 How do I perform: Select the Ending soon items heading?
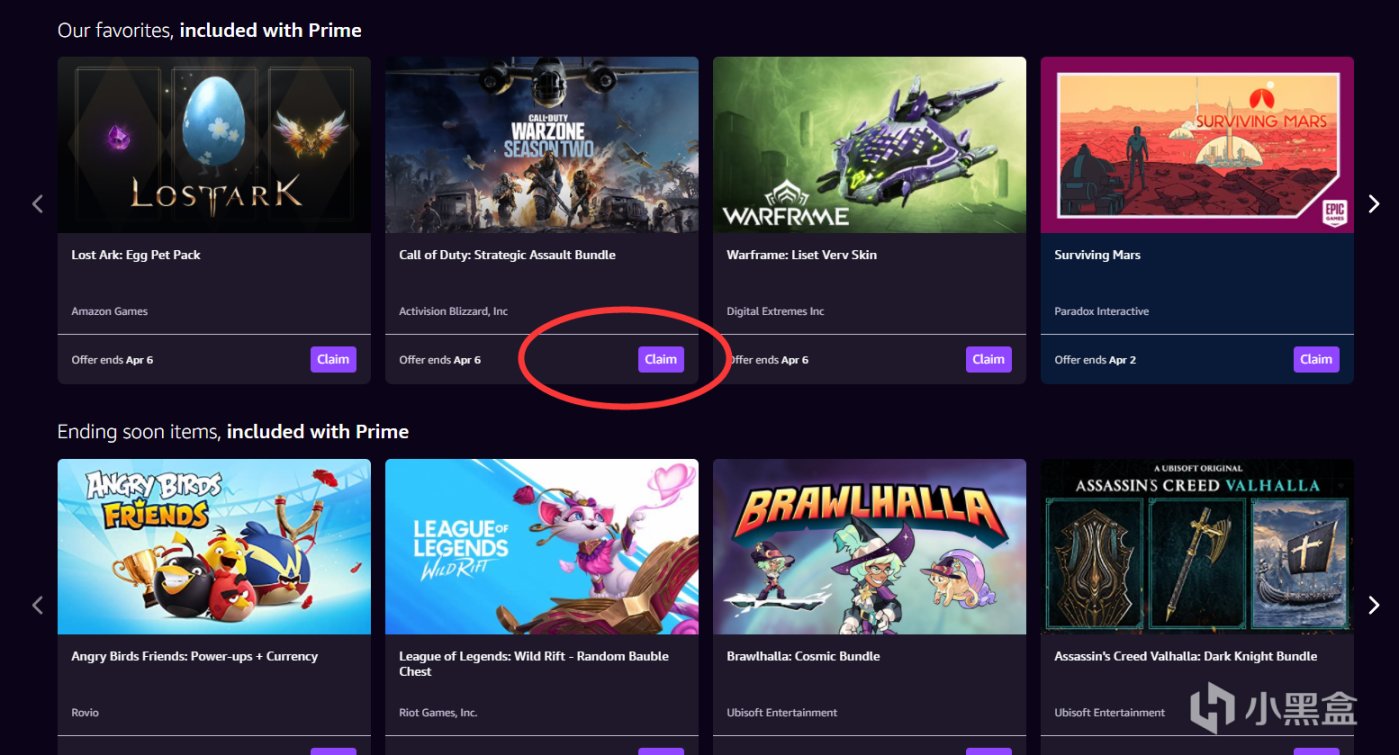click(x=233, y=432)
